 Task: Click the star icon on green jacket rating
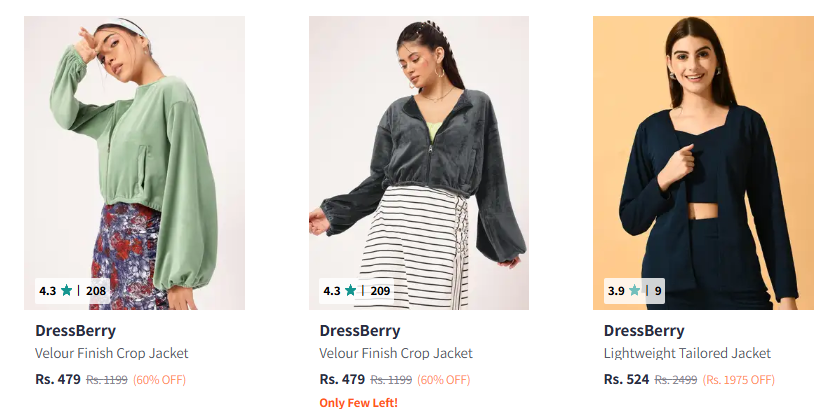coord(66,291)
